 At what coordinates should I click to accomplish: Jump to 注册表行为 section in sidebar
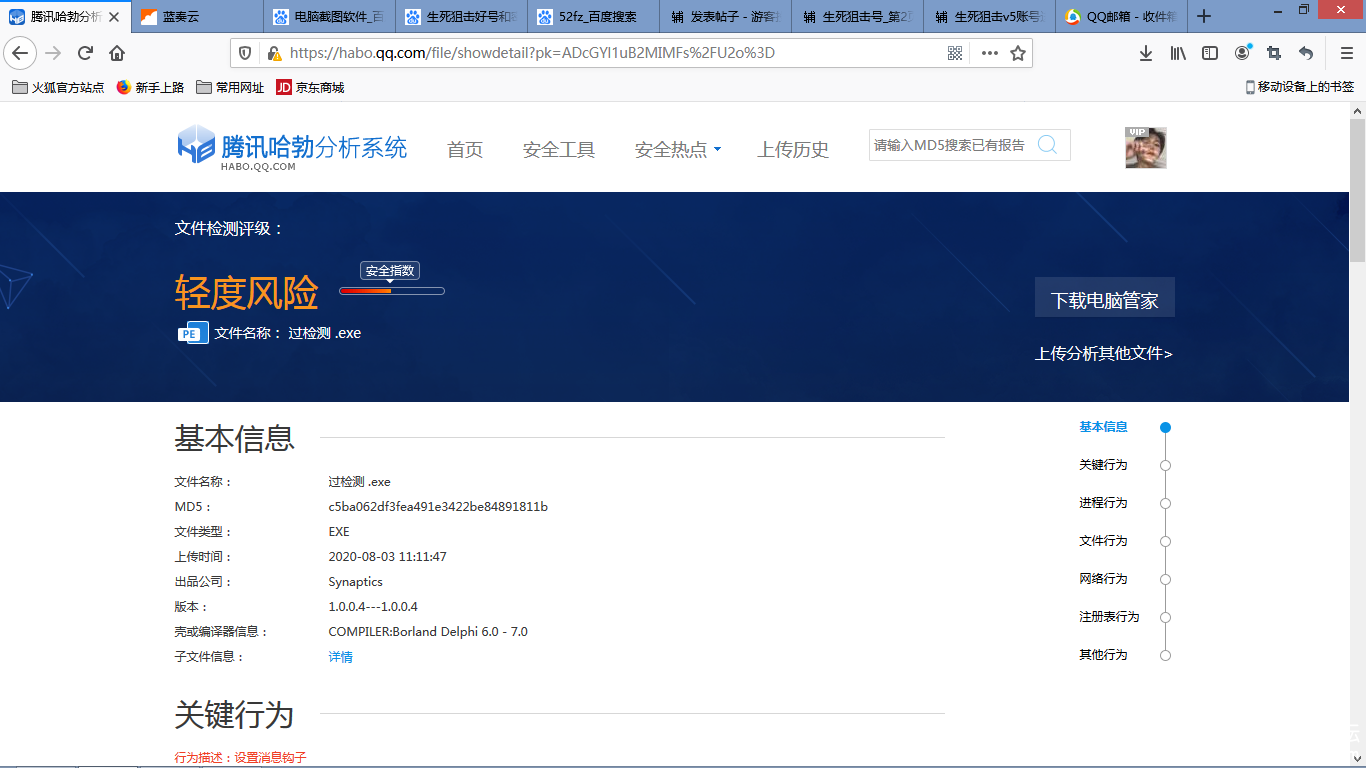click(1109, 617)
